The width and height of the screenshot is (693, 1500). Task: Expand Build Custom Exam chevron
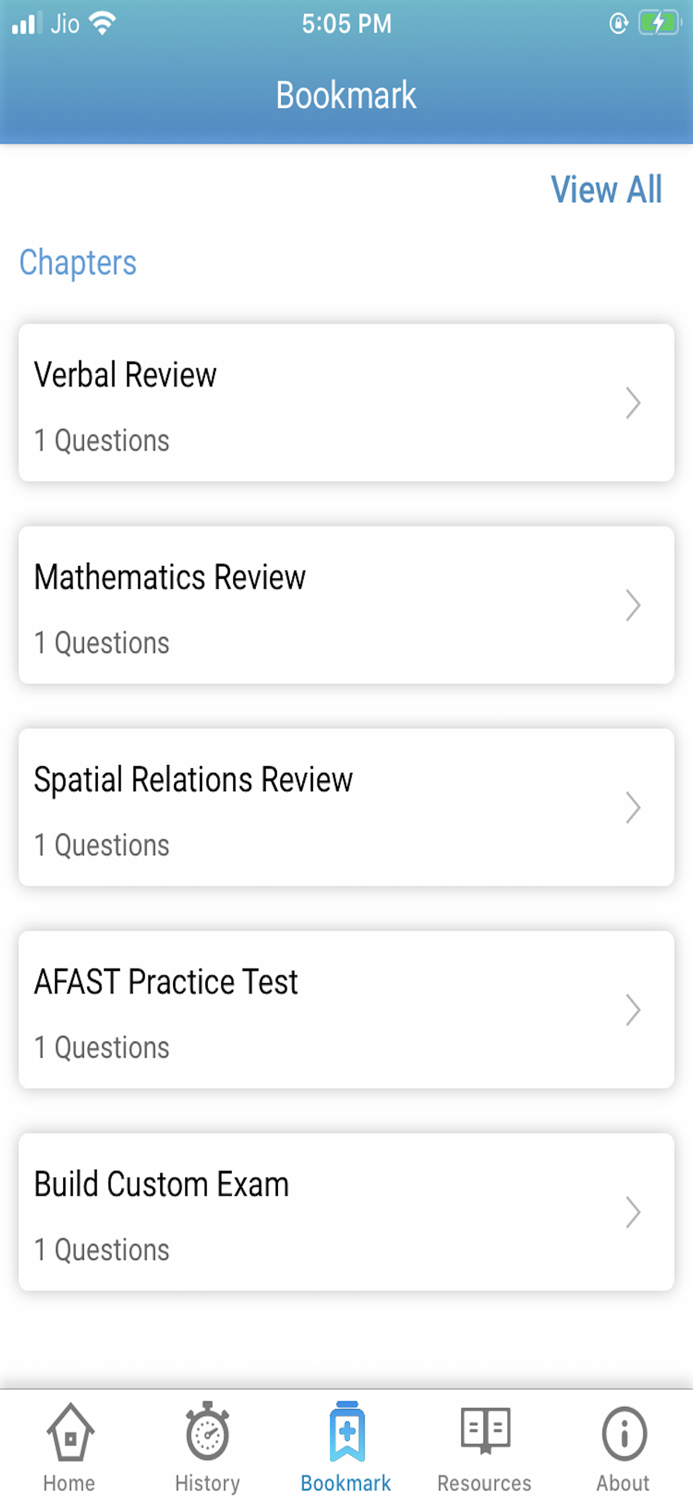click(632, 1212)
